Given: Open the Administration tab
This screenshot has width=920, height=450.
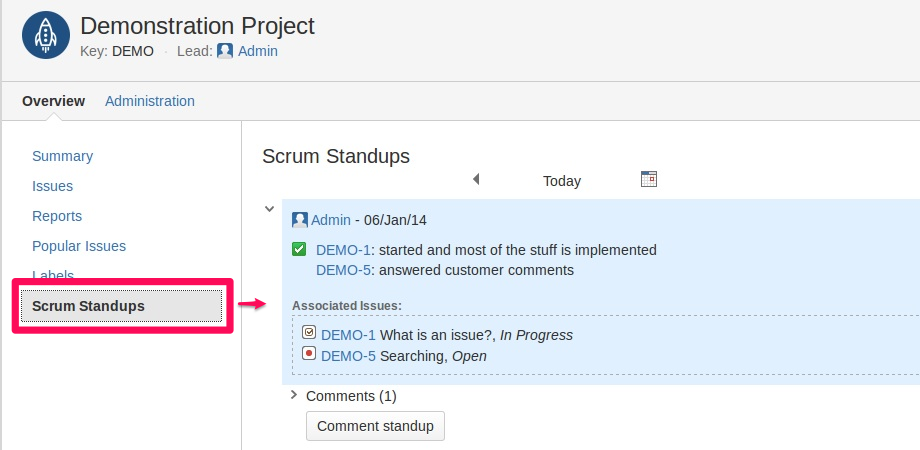Looking at the screenshot, I should click(x=150, y=101).
